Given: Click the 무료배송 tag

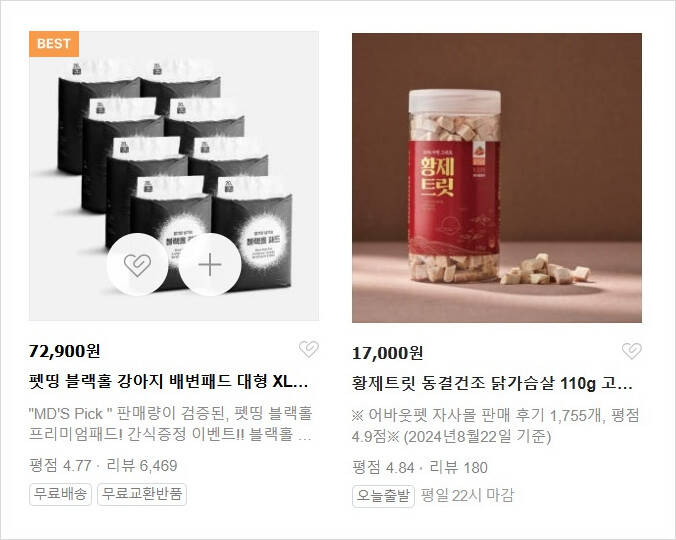Looking at the screenshot, I should click(x=60, y=494).
